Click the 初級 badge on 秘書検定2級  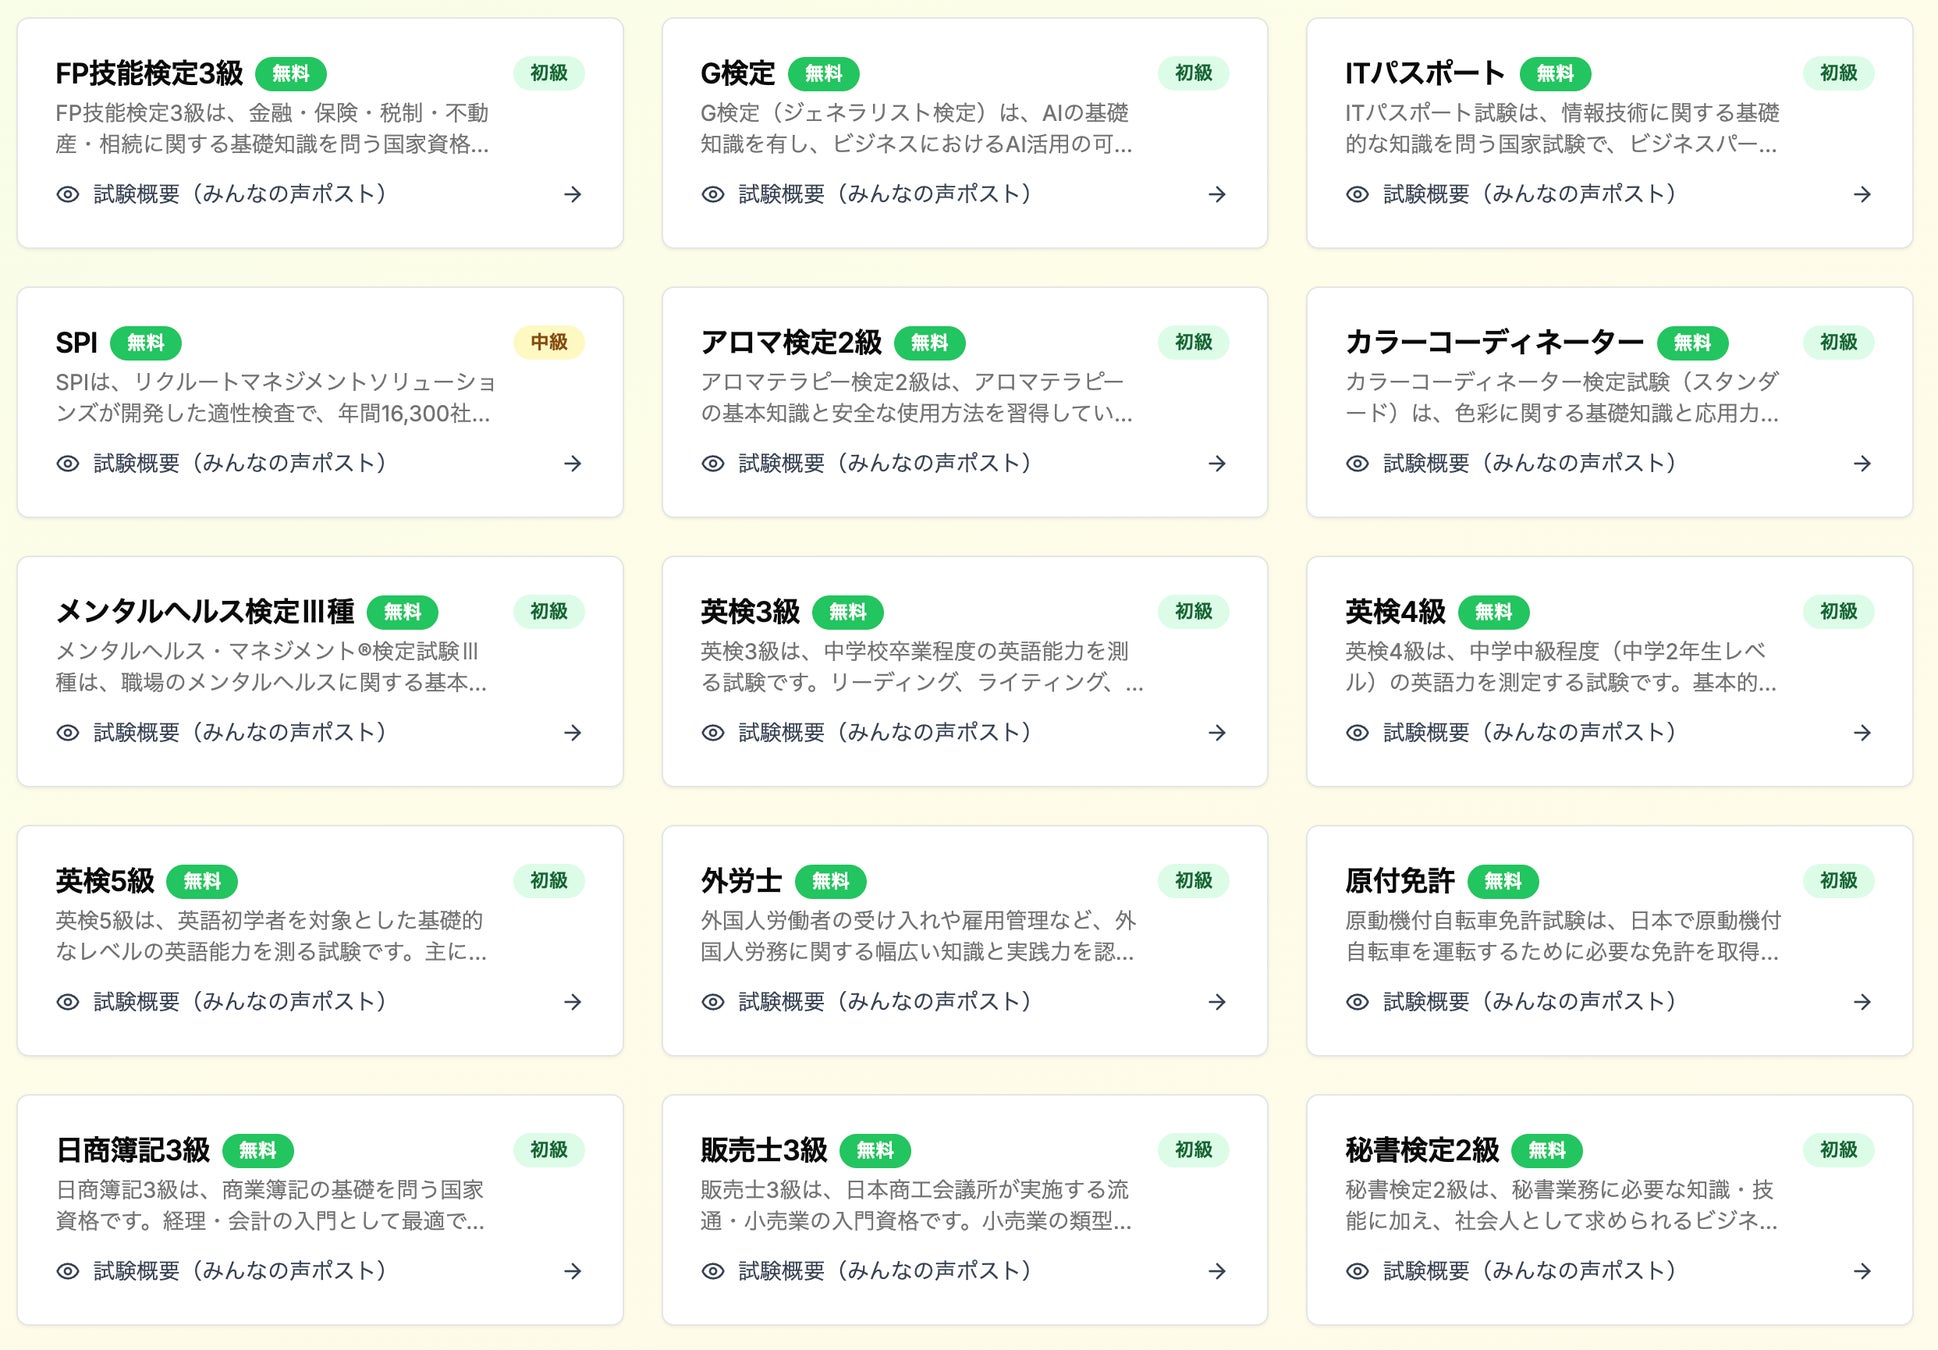tap(1838, 1150)
